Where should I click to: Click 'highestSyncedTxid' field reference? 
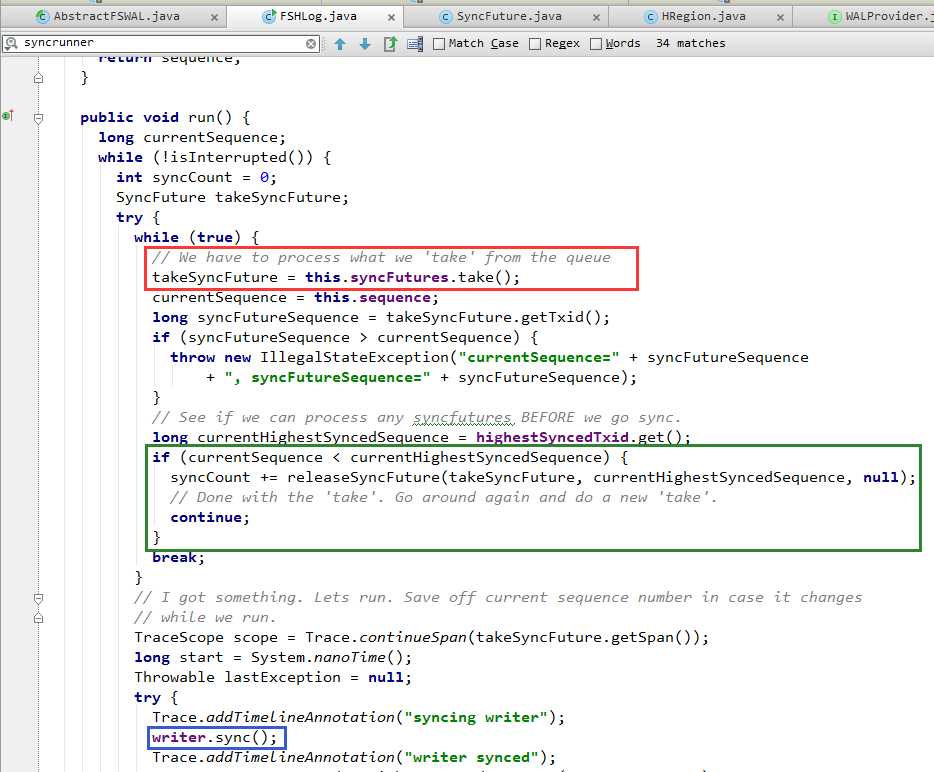[x=552, y=437]
